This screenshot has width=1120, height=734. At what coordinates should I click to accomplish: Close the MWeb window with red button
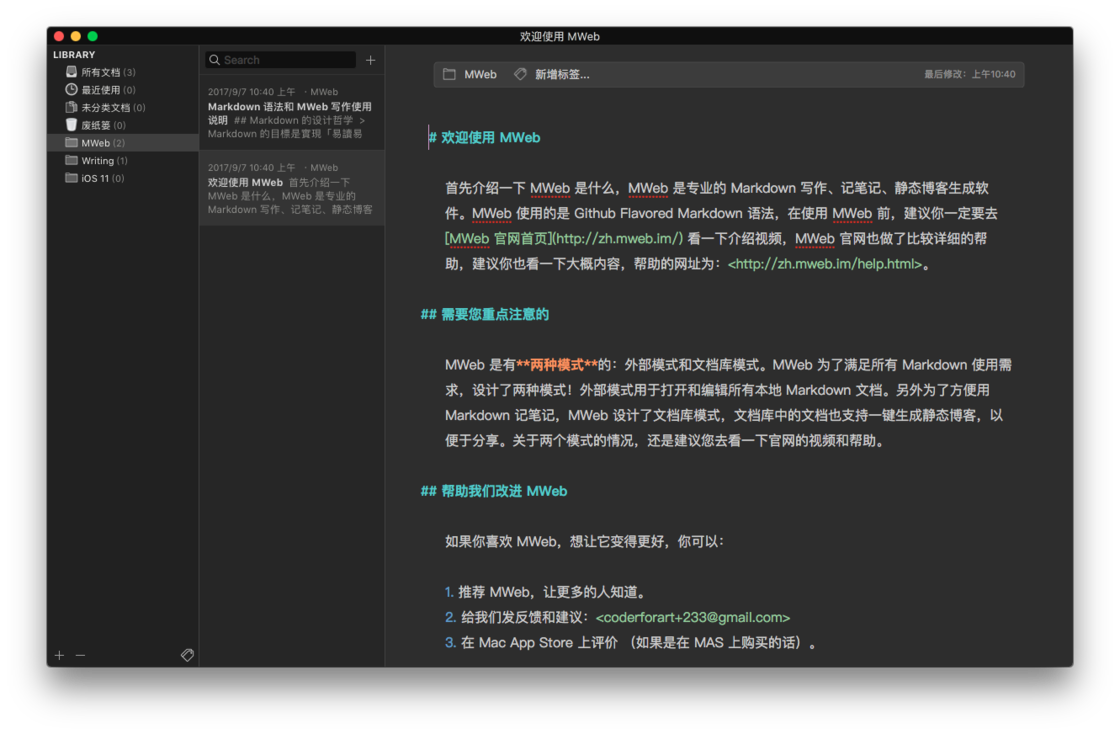pyautogui.click(x=59, y=36)
